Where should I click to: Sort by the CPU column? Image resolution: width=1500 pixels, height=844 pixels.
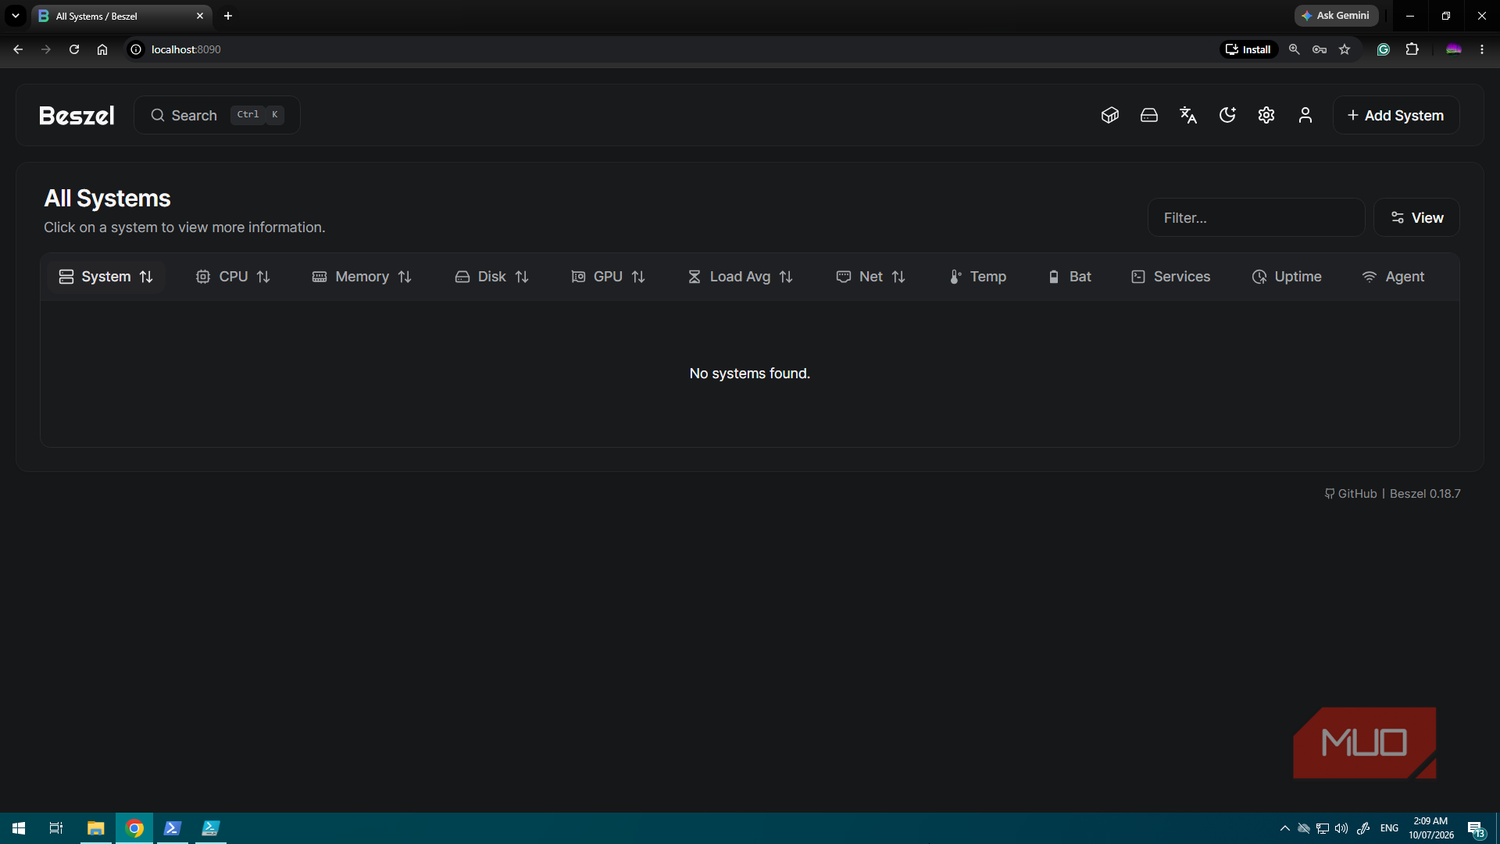233,277
